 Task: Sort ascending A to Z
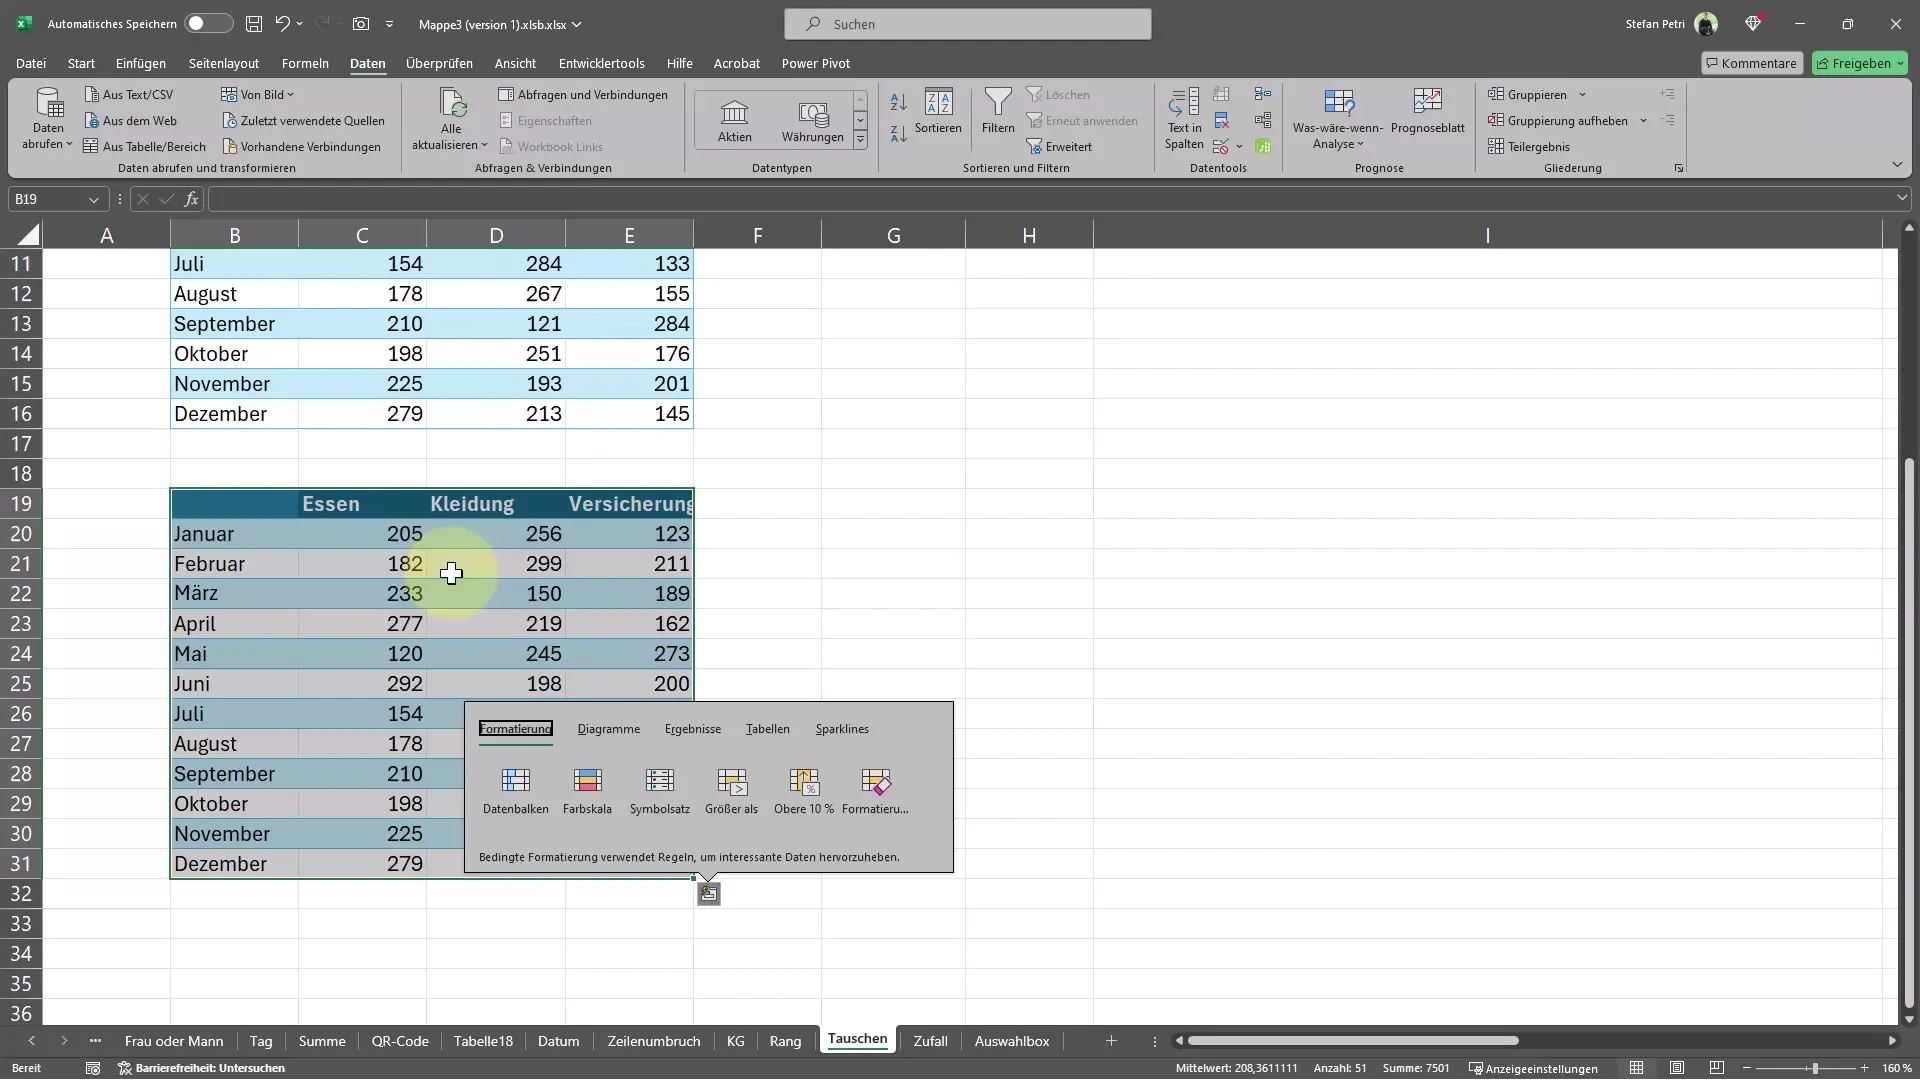pos(898,102)
